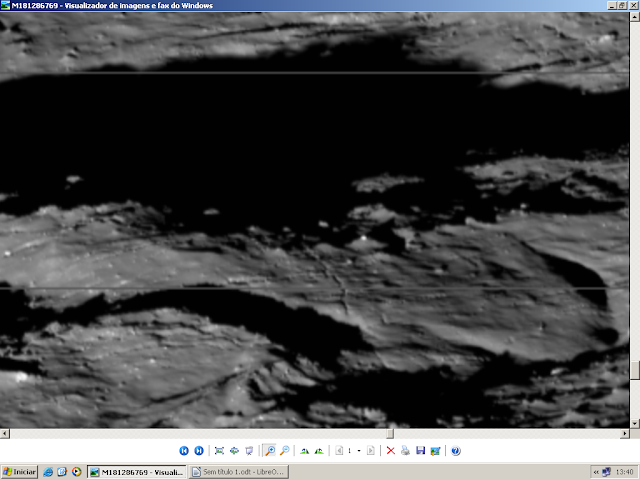Rotate the image clockwise
Viewport: 640px width, 480px height.
pyautogui.click(x=304, y=451)
